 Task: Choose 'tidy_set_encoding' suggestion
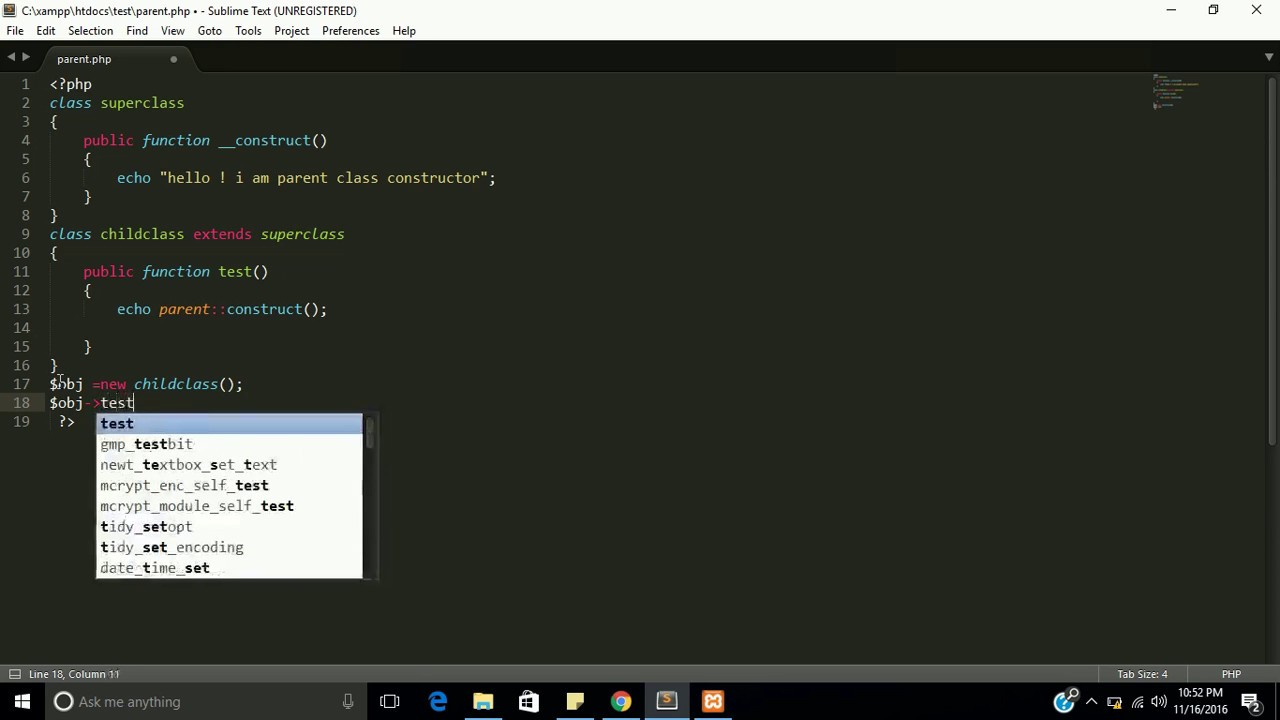[229, 548]
